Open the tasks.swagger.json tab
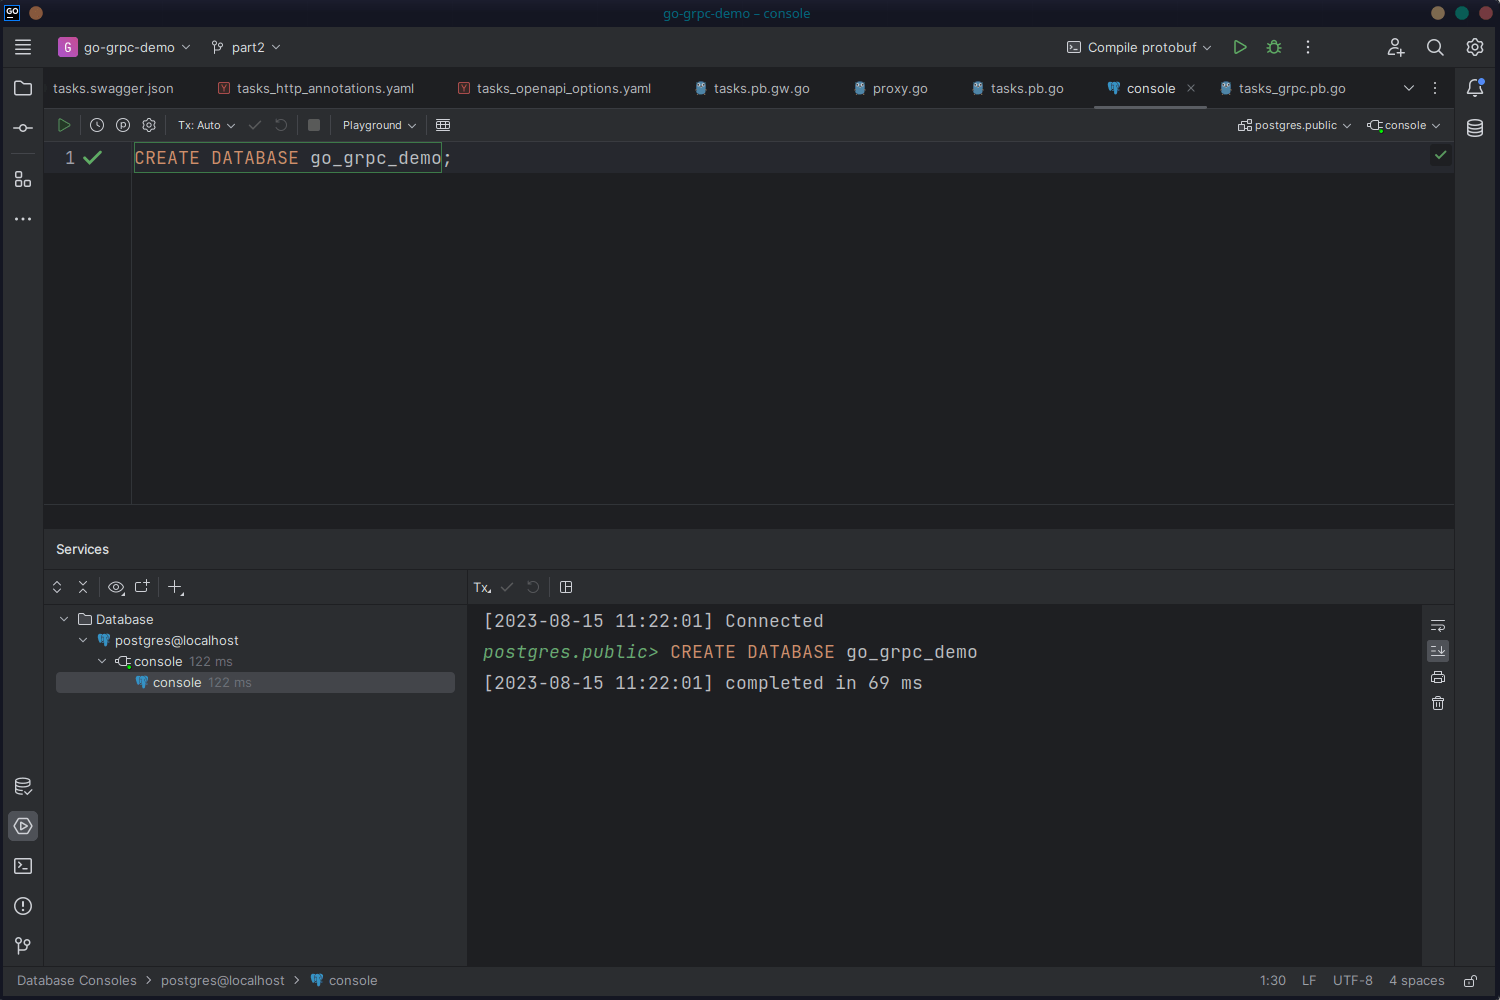 (x=113, y=88)
